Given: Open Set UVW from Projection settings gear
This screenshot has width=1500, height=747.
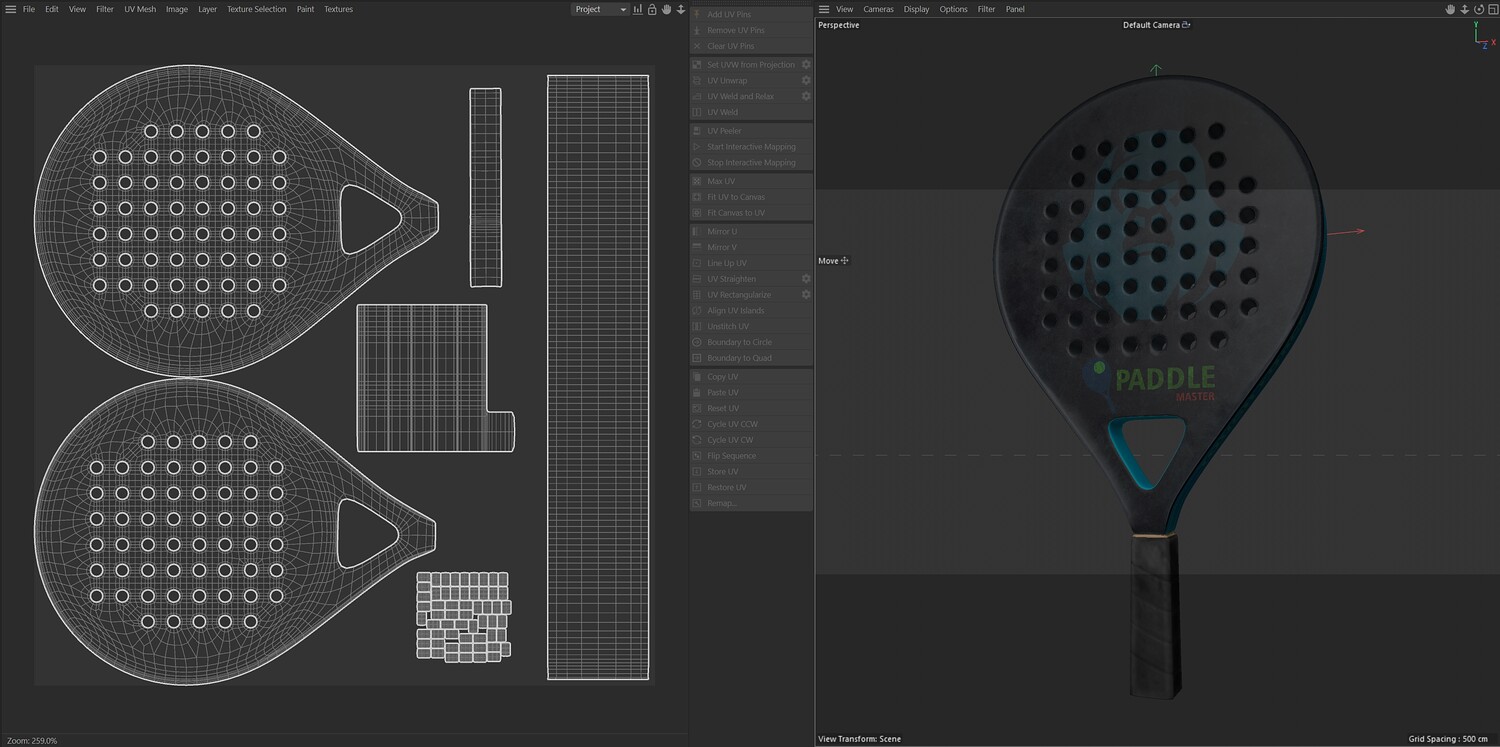Looking at the screenshot, I should (x=806, y=64).
